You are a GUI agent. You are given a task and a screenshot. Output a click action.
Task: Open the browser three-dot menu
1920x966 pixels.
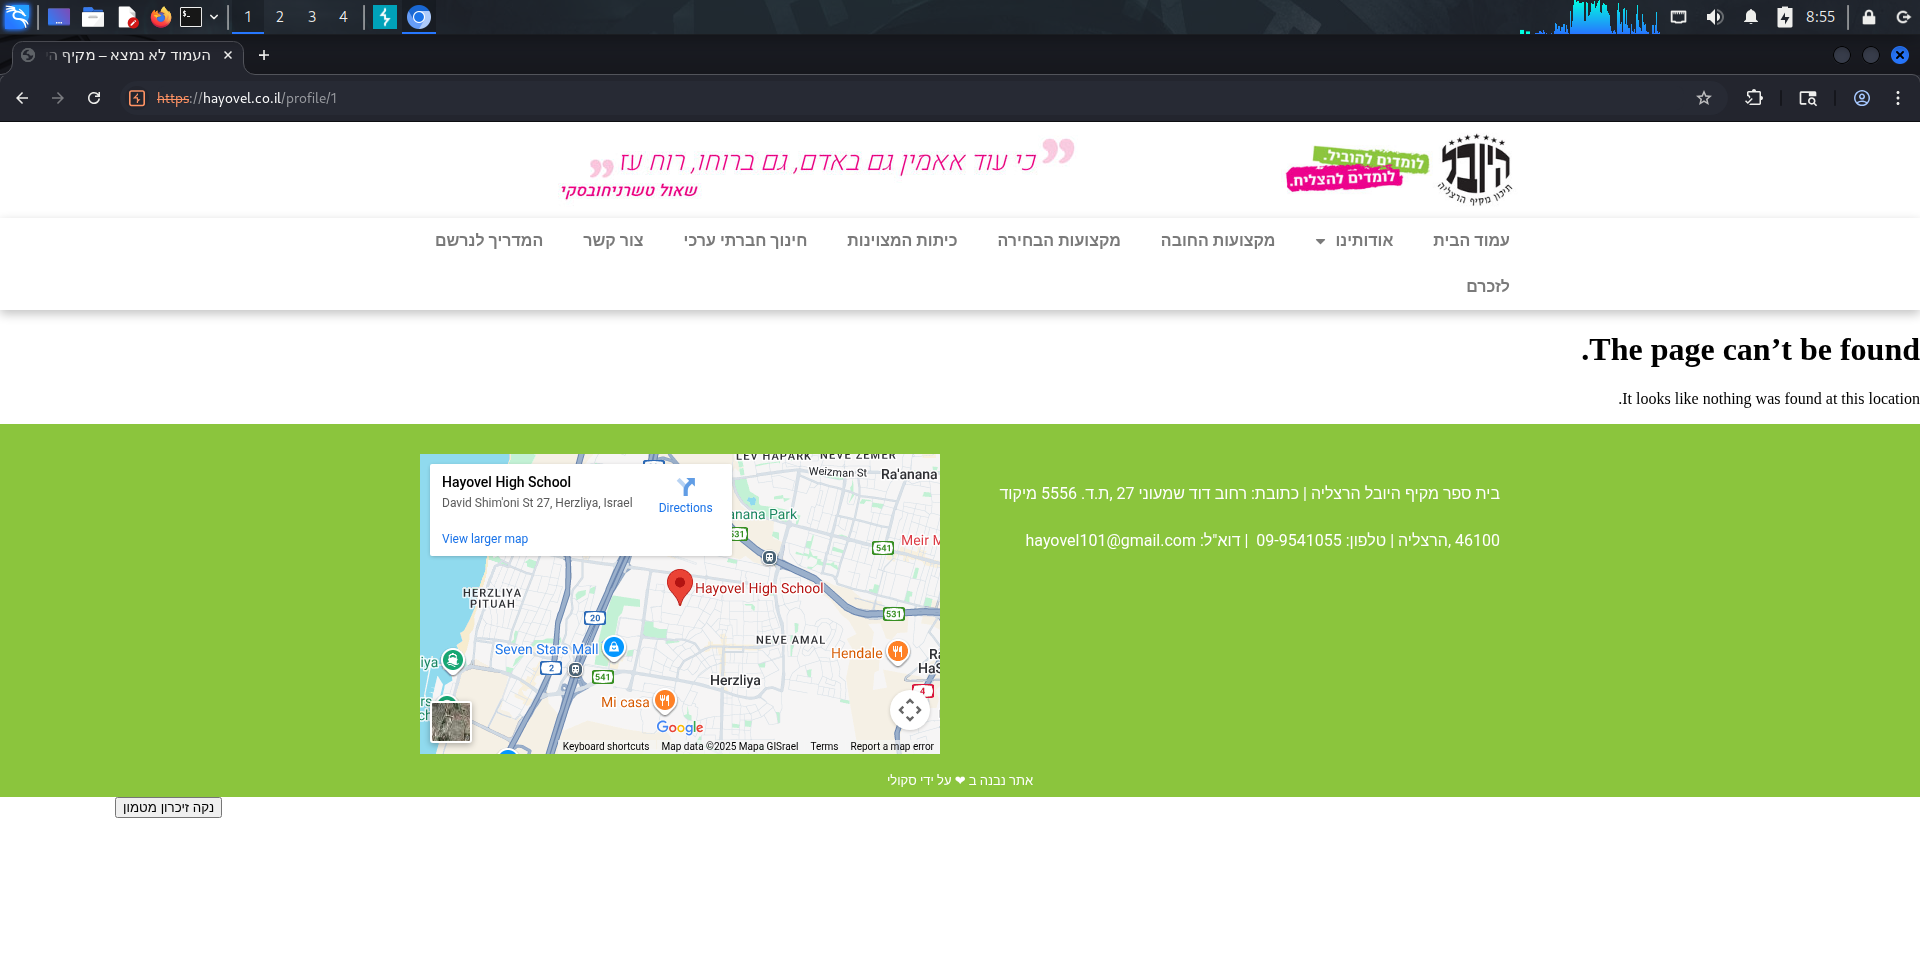[x=1898, y=98]
